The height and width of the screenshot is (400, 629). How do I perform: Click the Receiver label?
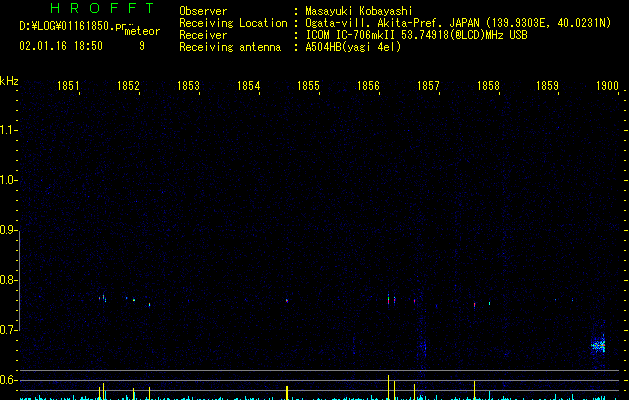[x=203, y=35]
